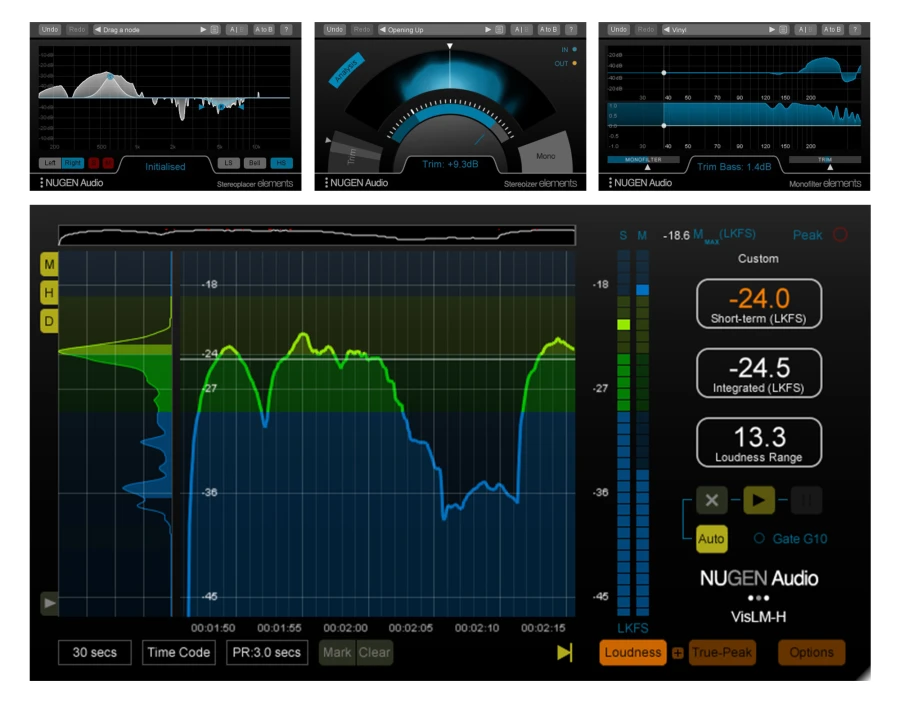Click the loudness overview strip above the graph
Screen dimensions: 900x703
click(317, 235)
